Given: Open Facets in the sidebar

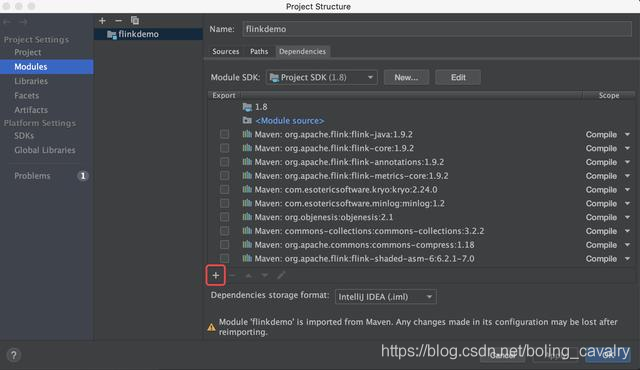Looking at the screenshot, I should 27,95.
